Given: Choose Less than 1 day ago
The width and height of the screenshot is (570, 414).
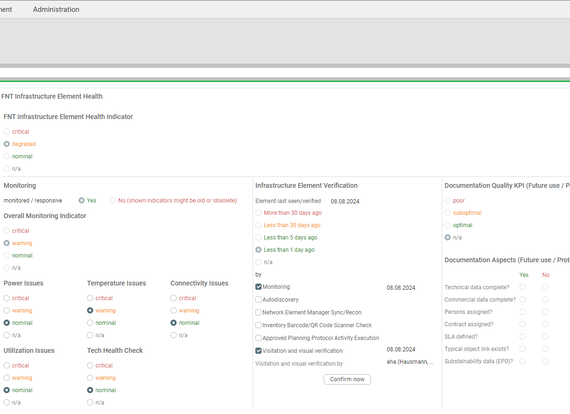Looking at the screenshot, I should click(x=258, y=250).
